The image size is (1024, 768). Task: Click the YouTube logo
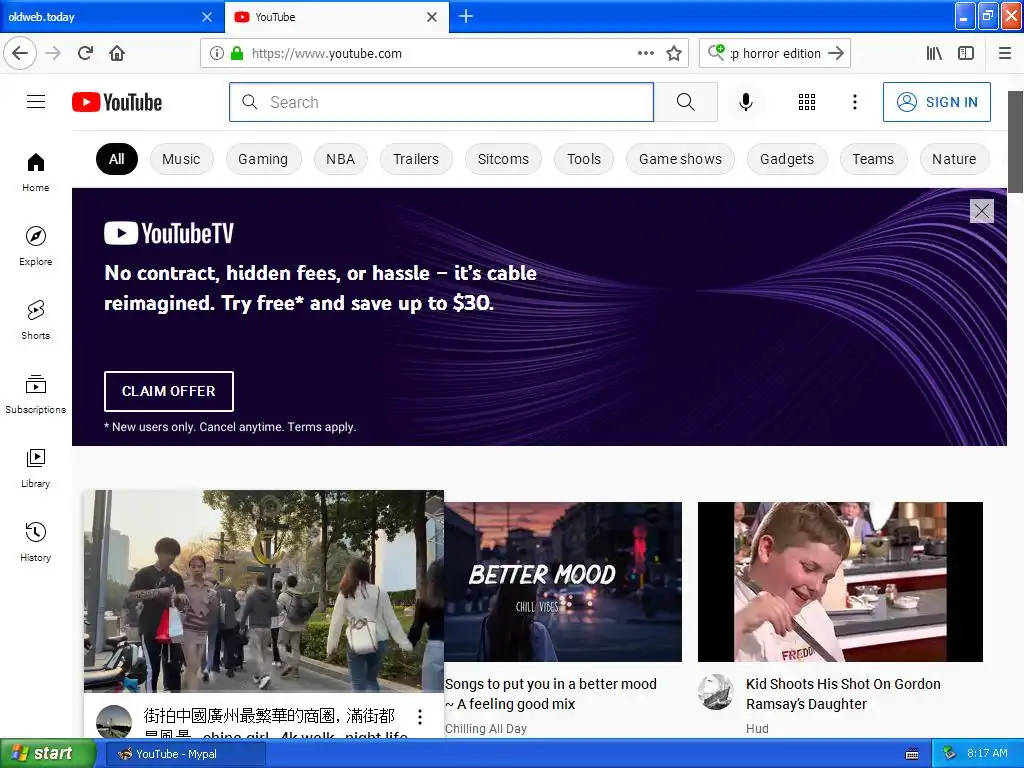point(117,102)
